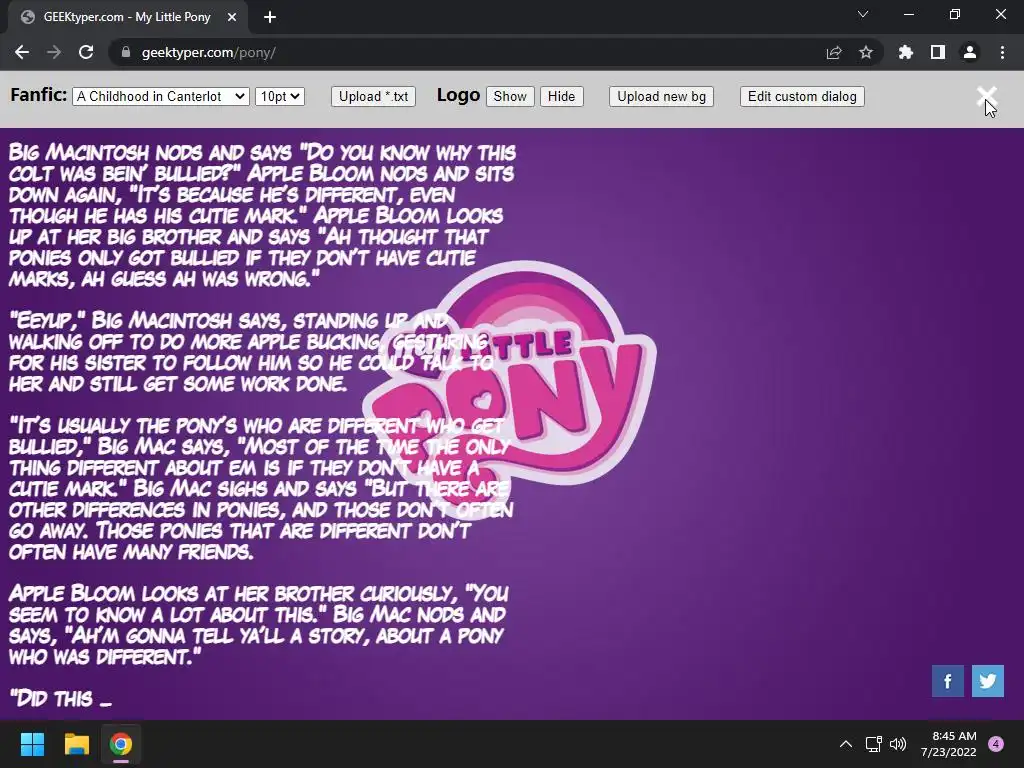Open notification center badge
This screenshot has width=1024, height=768.
coord(996,744)
